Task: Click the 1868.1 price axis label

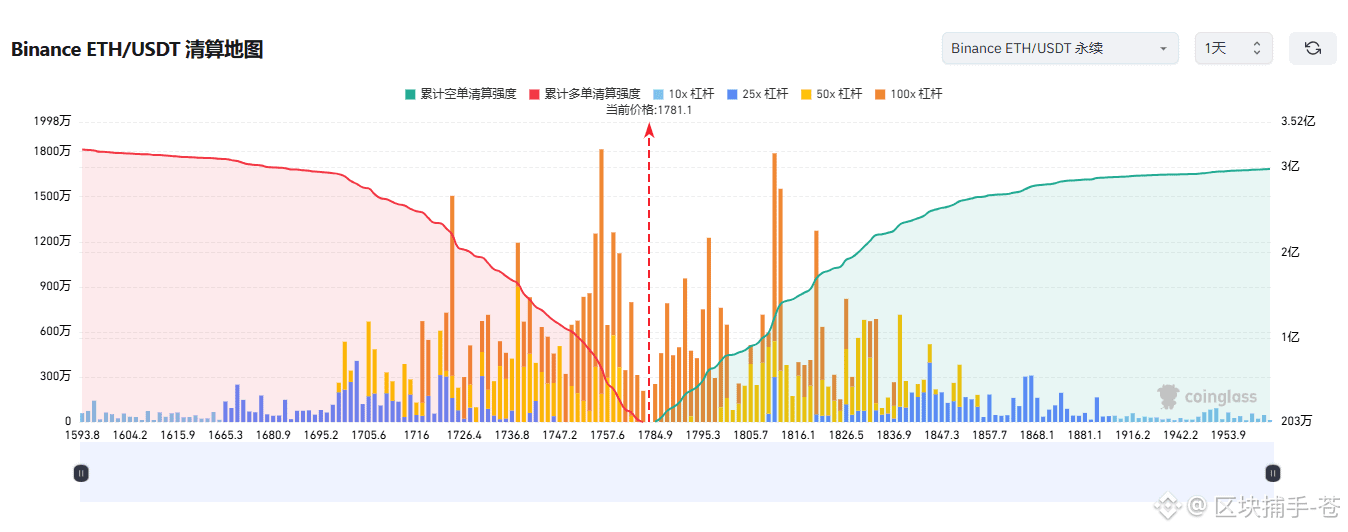Action: tap(1036, 435)
